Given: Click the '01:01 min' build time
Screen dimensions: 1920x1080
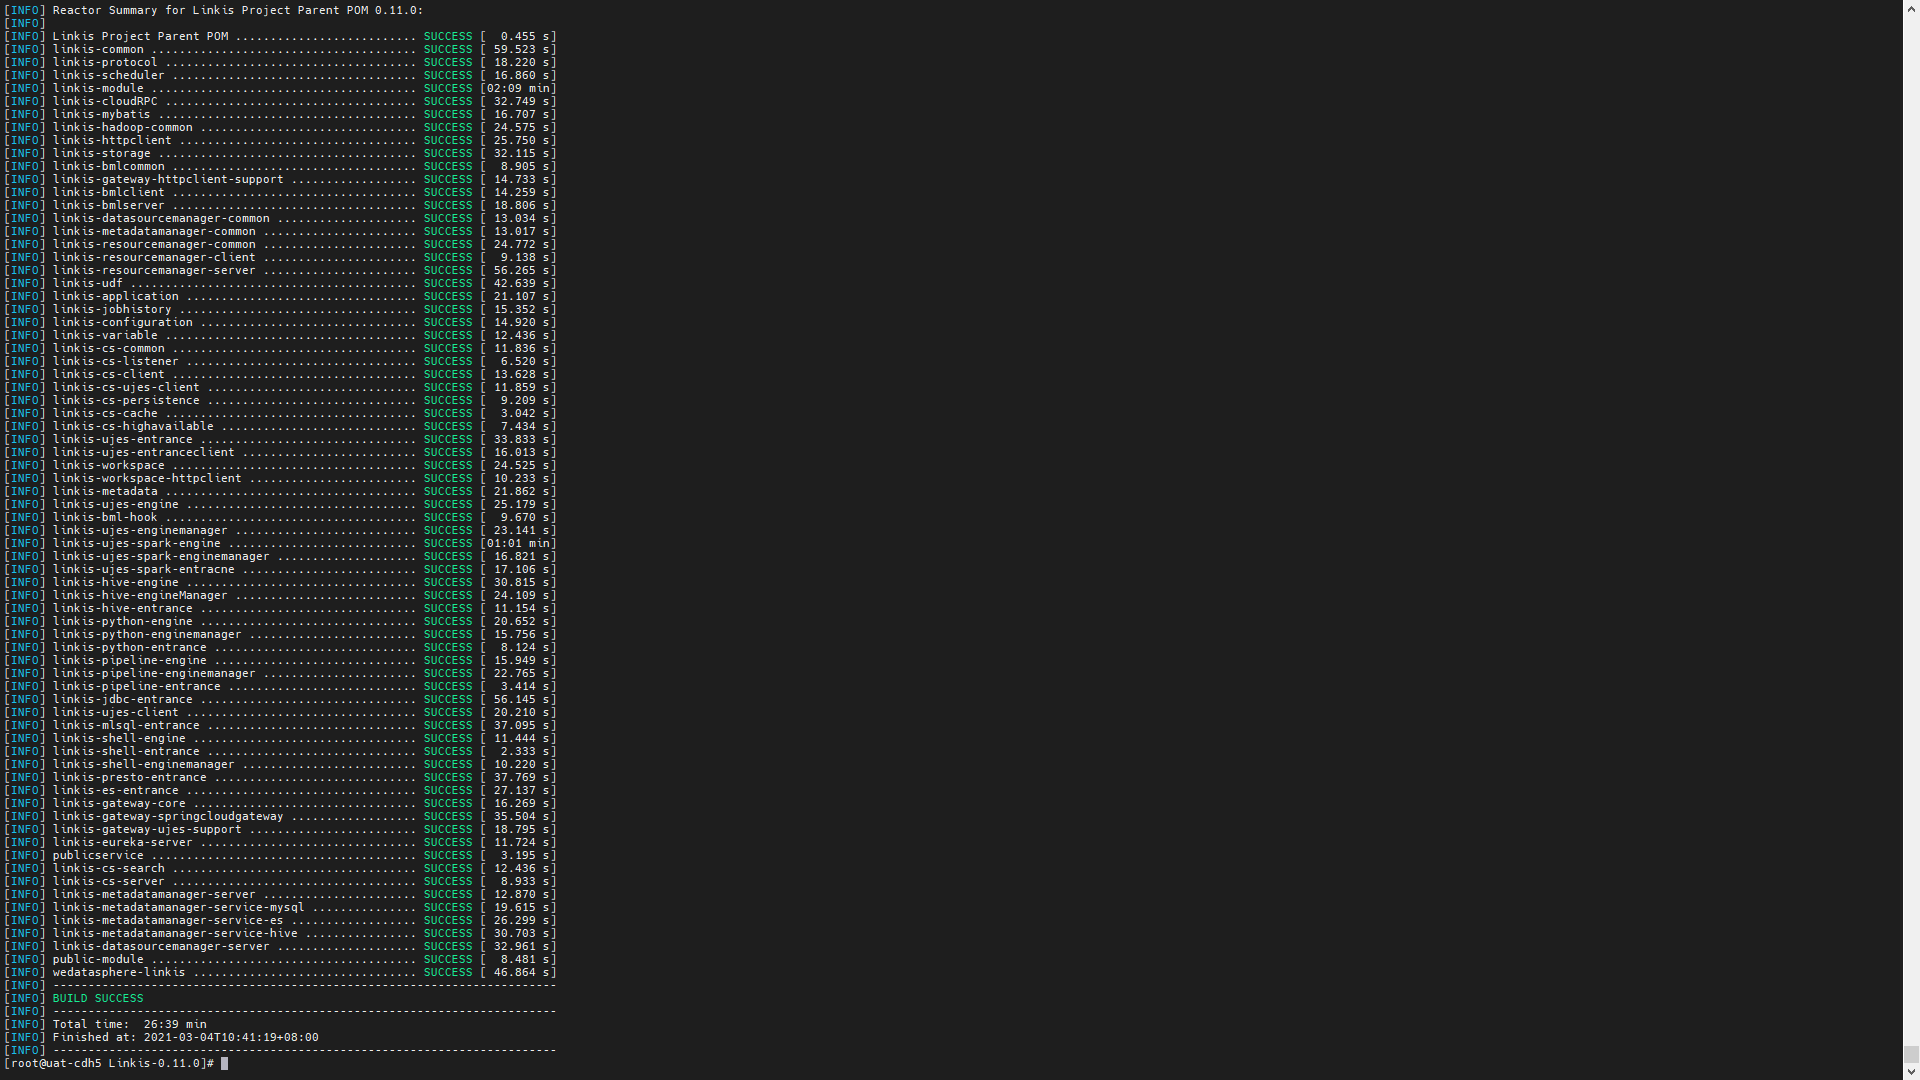Looking at the screenshot, I should tap(518, 543).
